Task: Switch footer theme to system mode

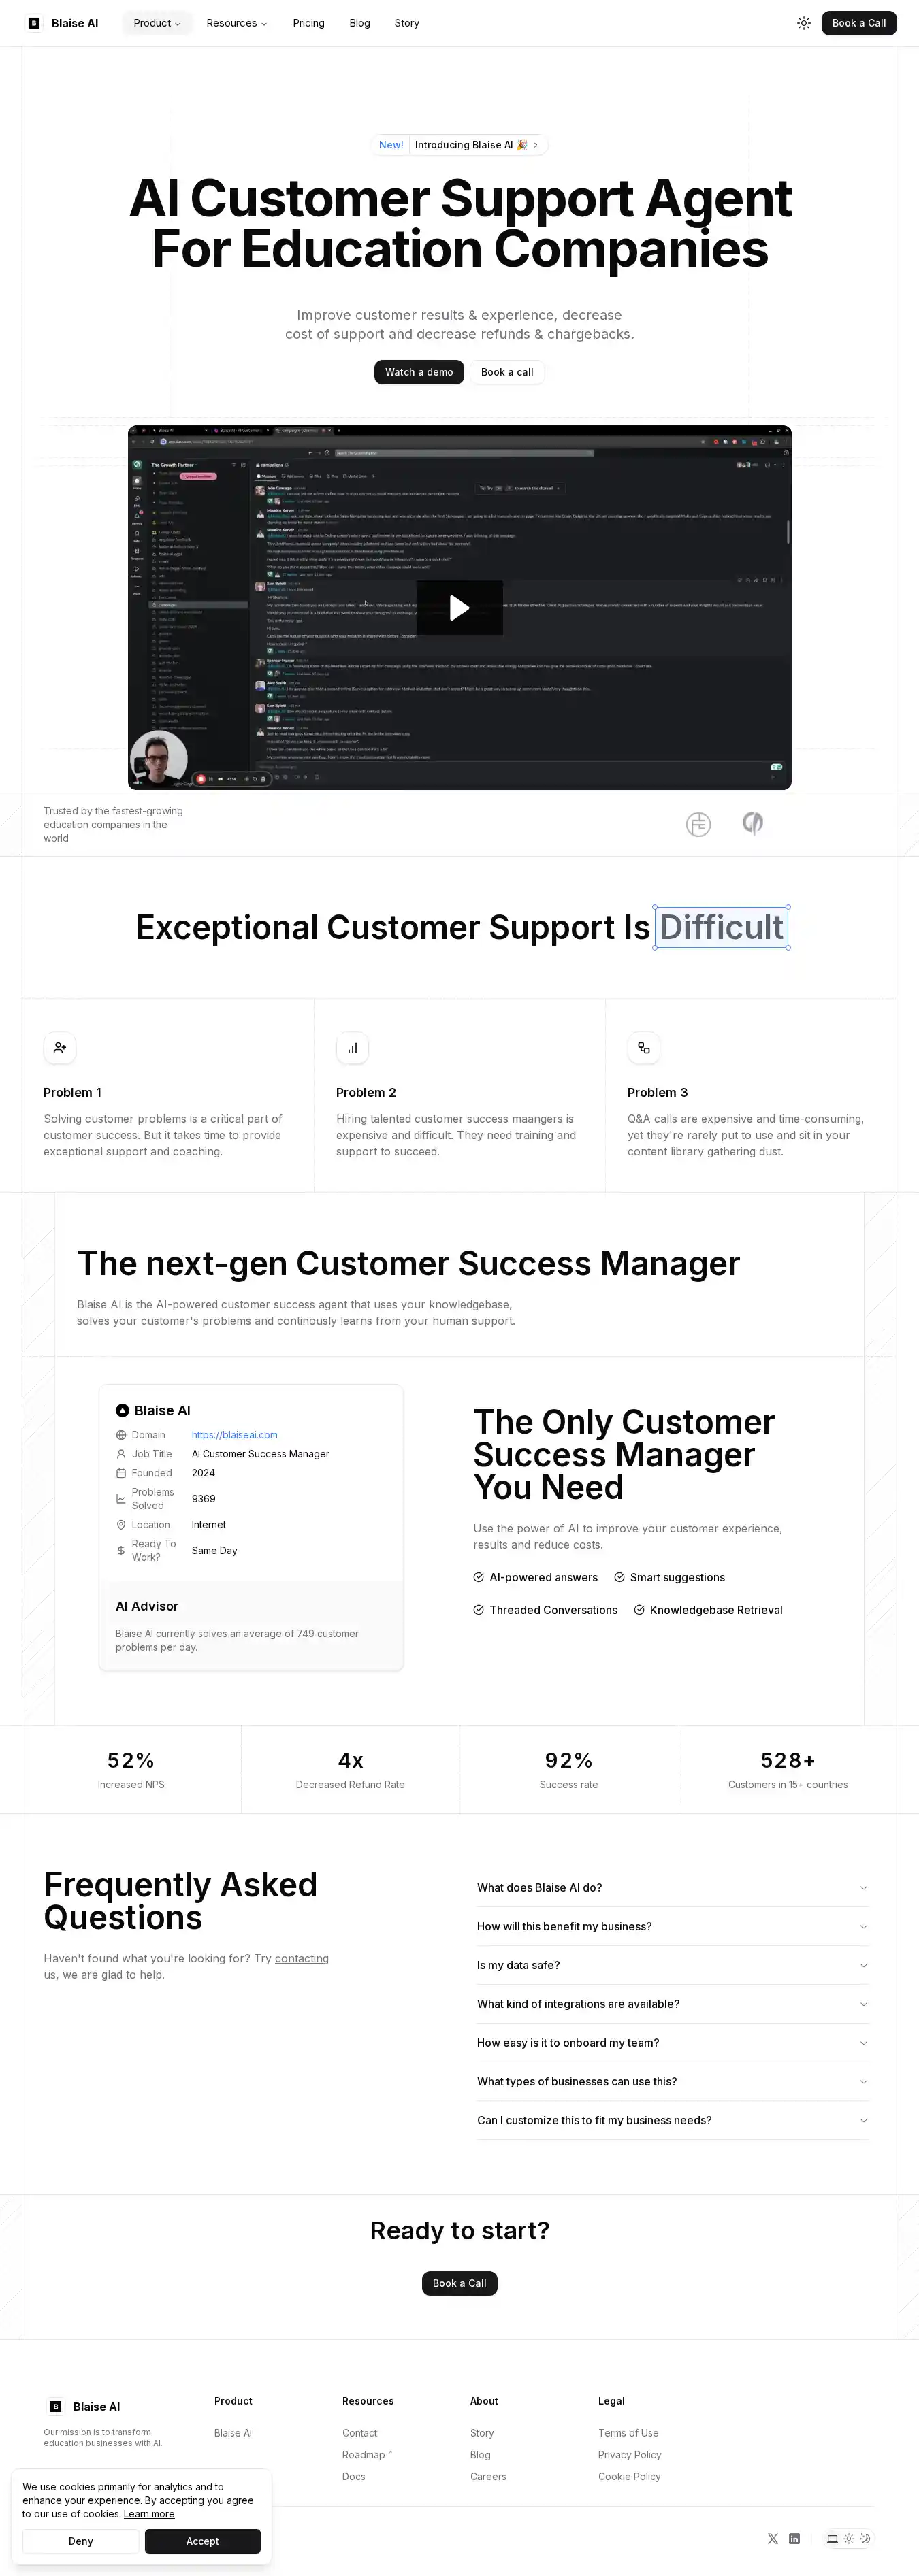Action: [832, 2538]
